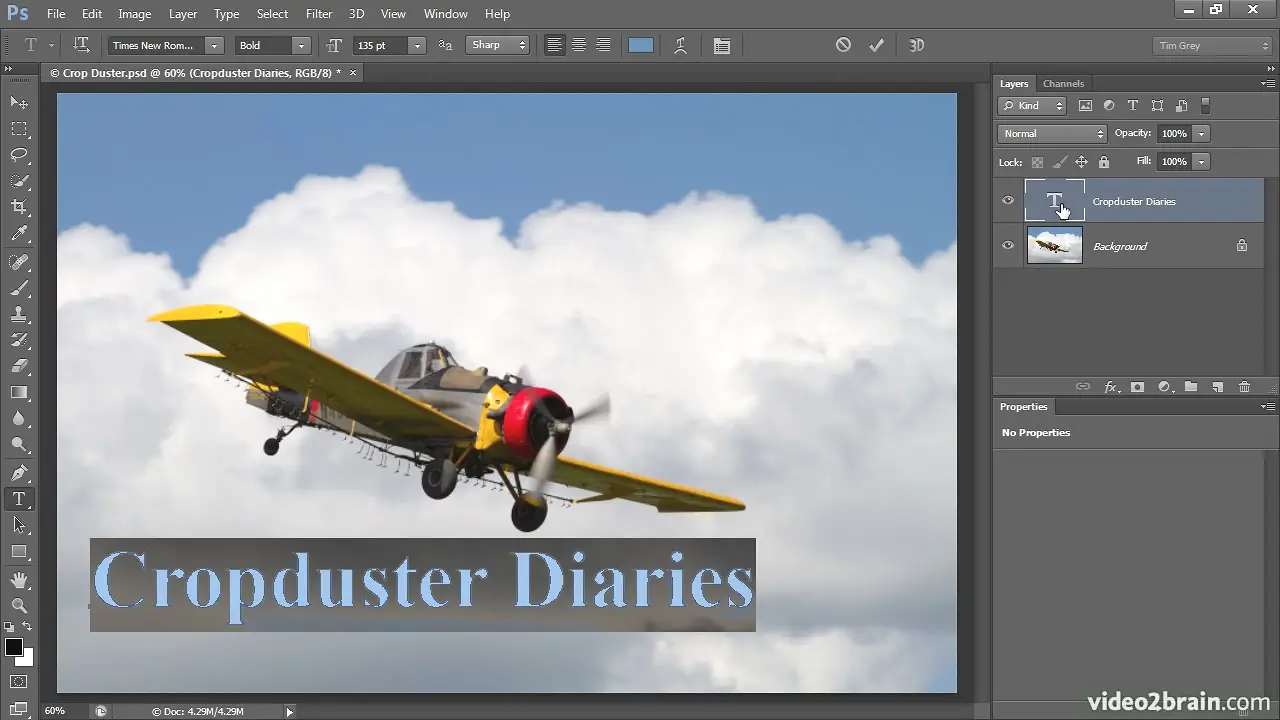
Task: Select the Rectangular Marquee tool
Action: (19, 129)
